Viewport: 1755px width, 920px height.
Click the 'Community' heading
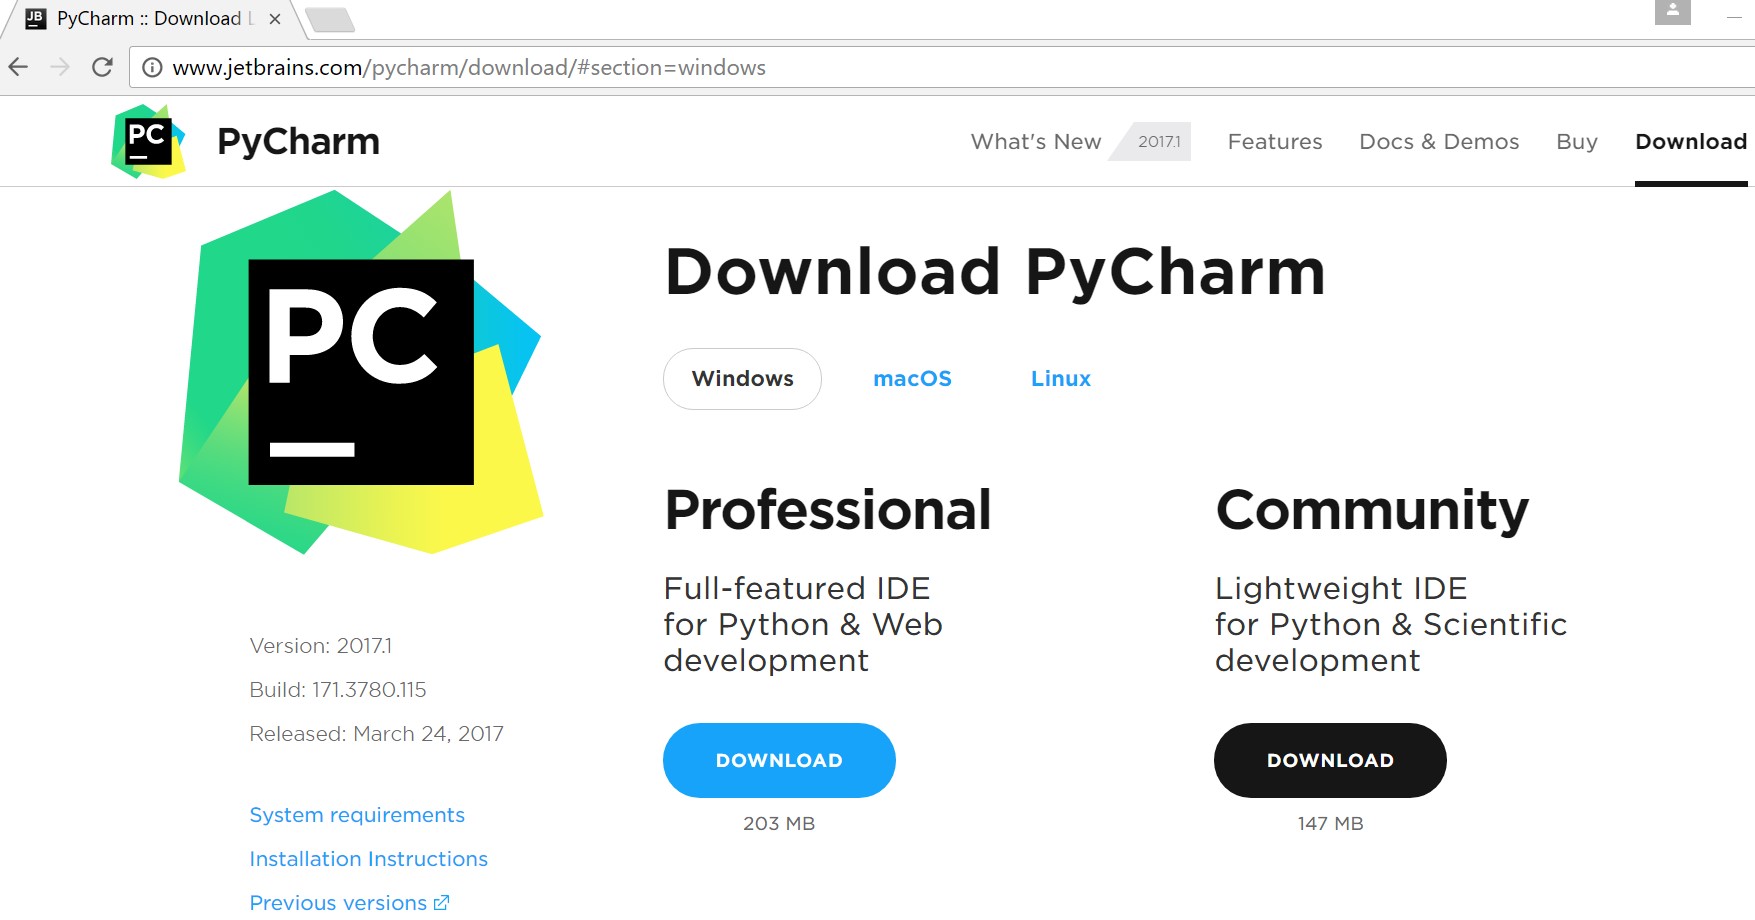click(1372, 511)
